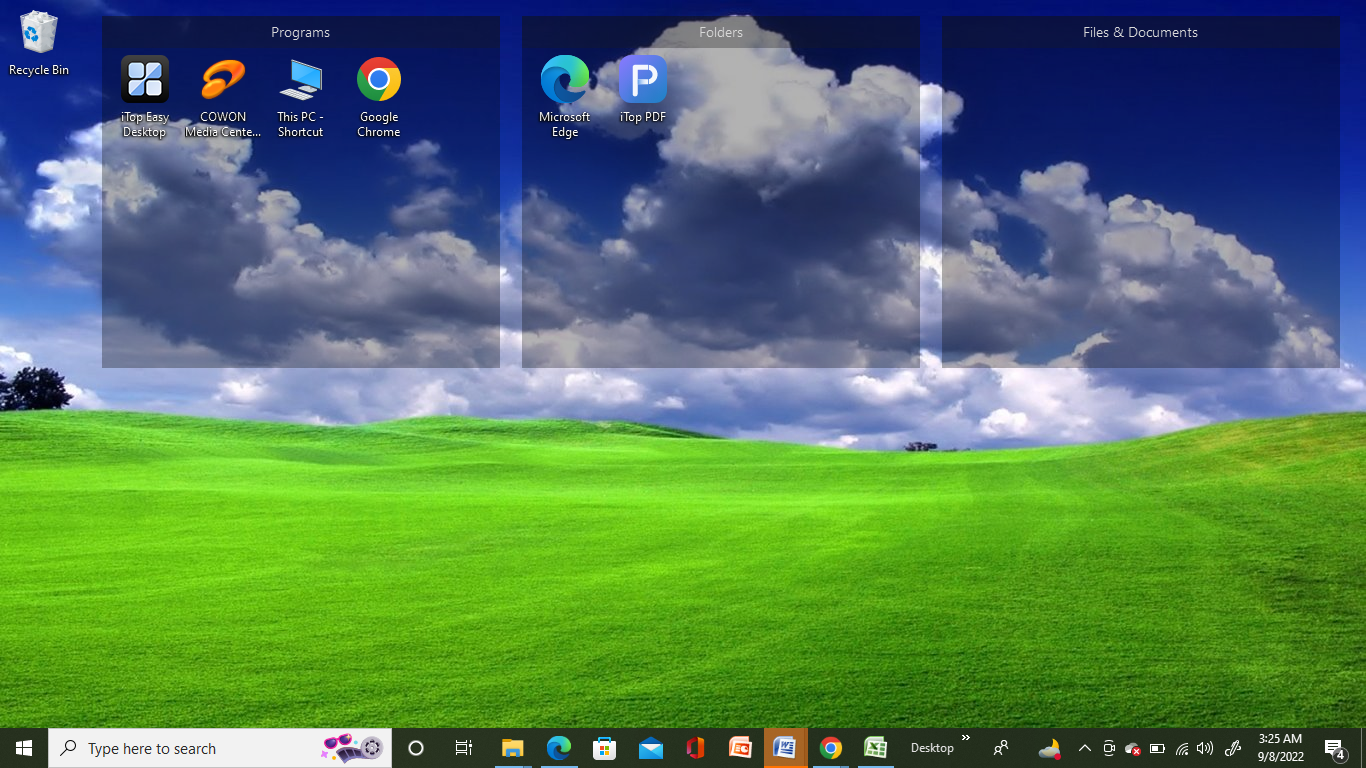The height and width of the screenshot is (768, 1366).
Task: Click the Programs box title
Action: click(x=300, y=32)
